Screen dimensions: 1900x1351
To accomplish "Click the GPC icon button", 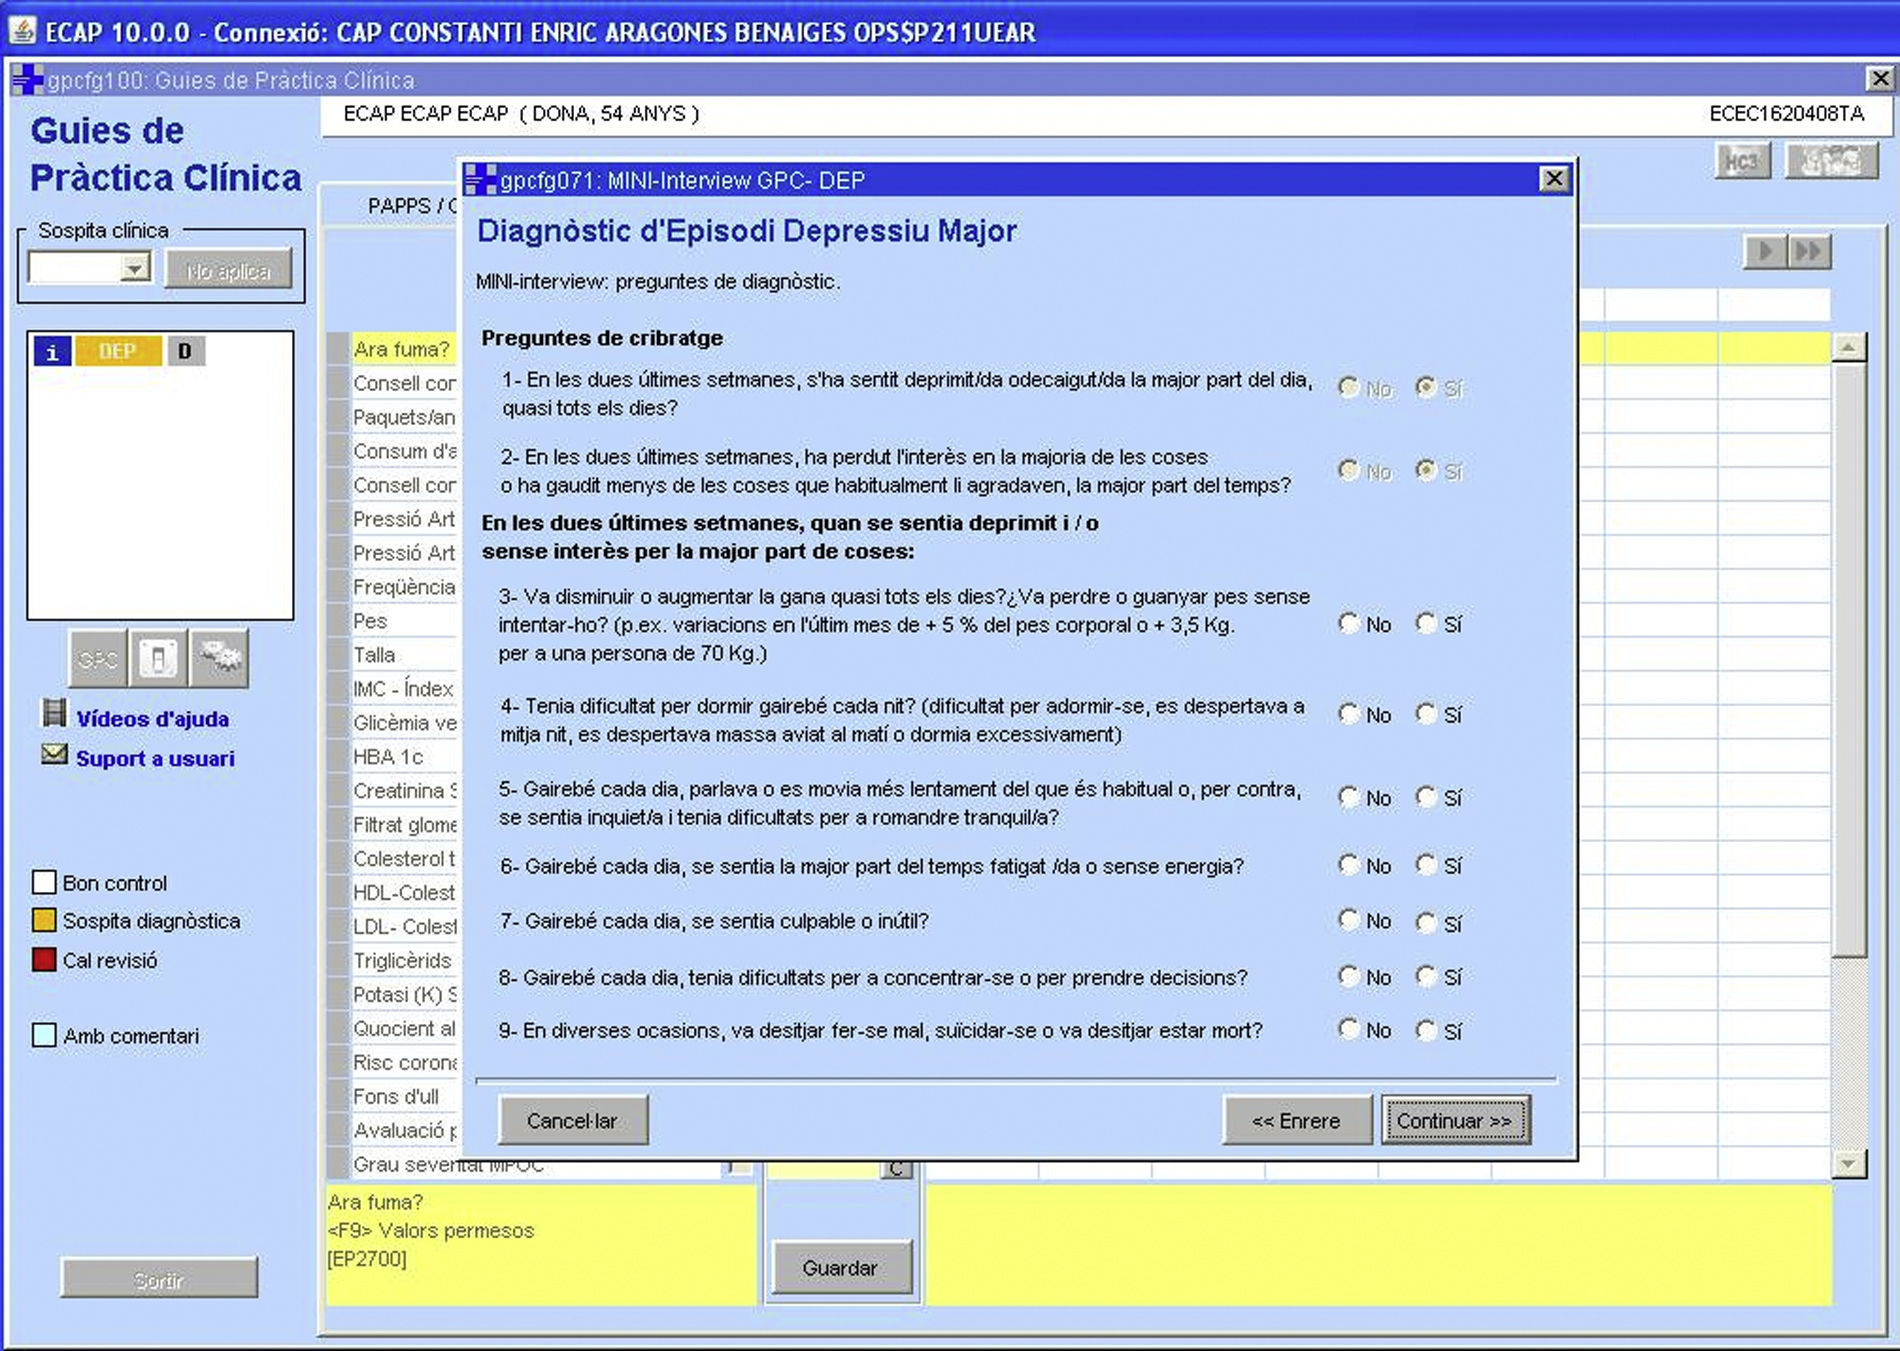I will click(x=98, y=659).
